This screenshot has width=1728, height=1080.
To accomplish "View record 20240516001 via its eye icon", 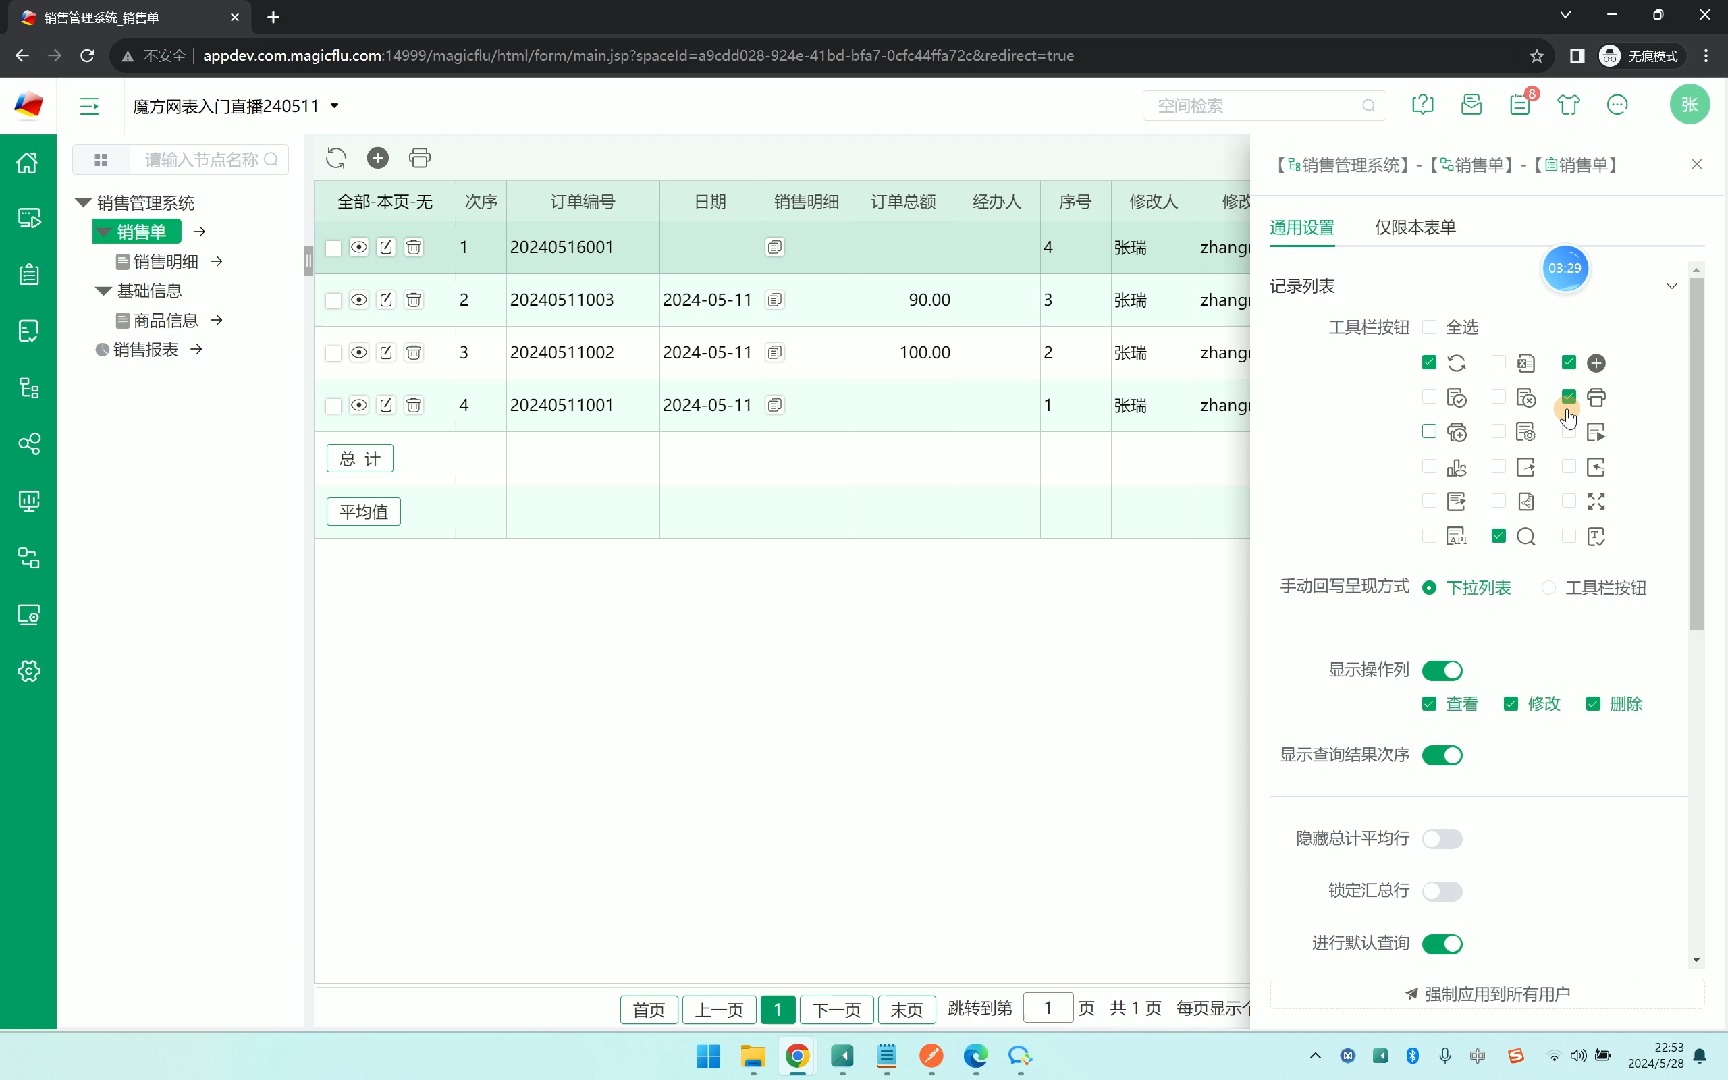I will tap(359, 247).
